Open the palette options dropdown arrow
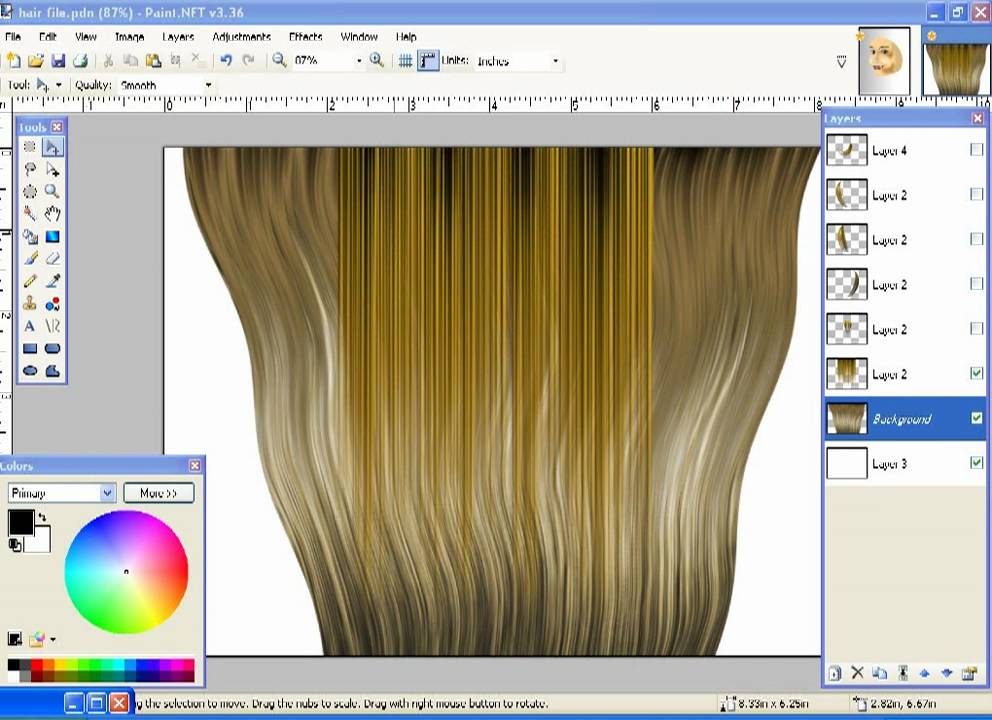The image size is (992, 720). click(53, 640)
